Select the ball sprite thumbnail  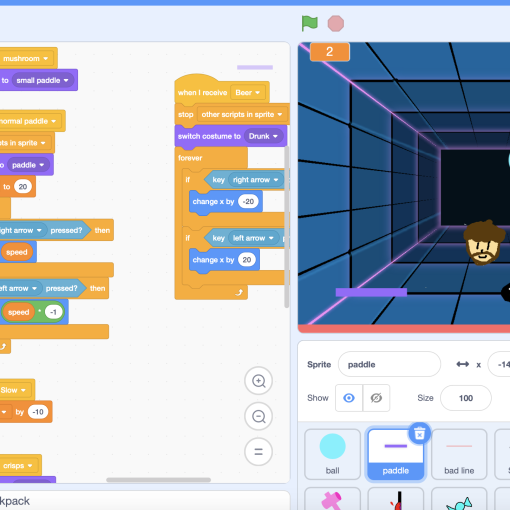pyautogui.click(x=332, y=454)
